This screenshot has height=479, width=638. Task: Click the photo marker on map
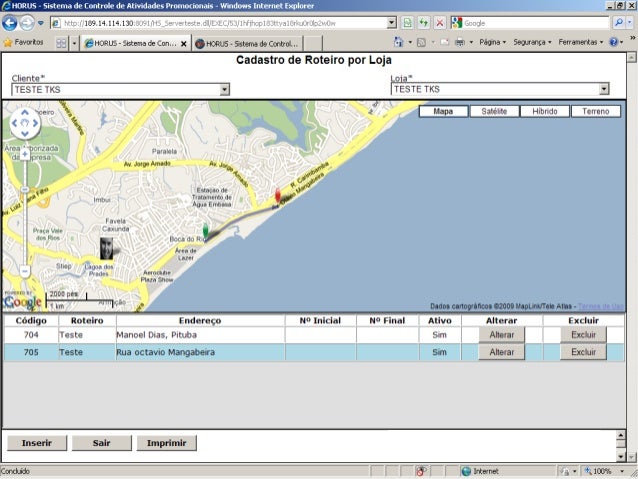click(x=106, y=248)
